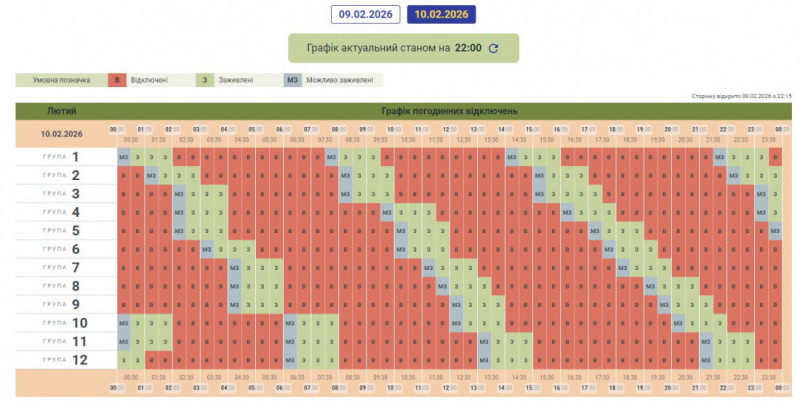Viewport: 800px width, 405px height.
Task: Click the 10.02.2026 date cell in table
Action: [61, 133]
